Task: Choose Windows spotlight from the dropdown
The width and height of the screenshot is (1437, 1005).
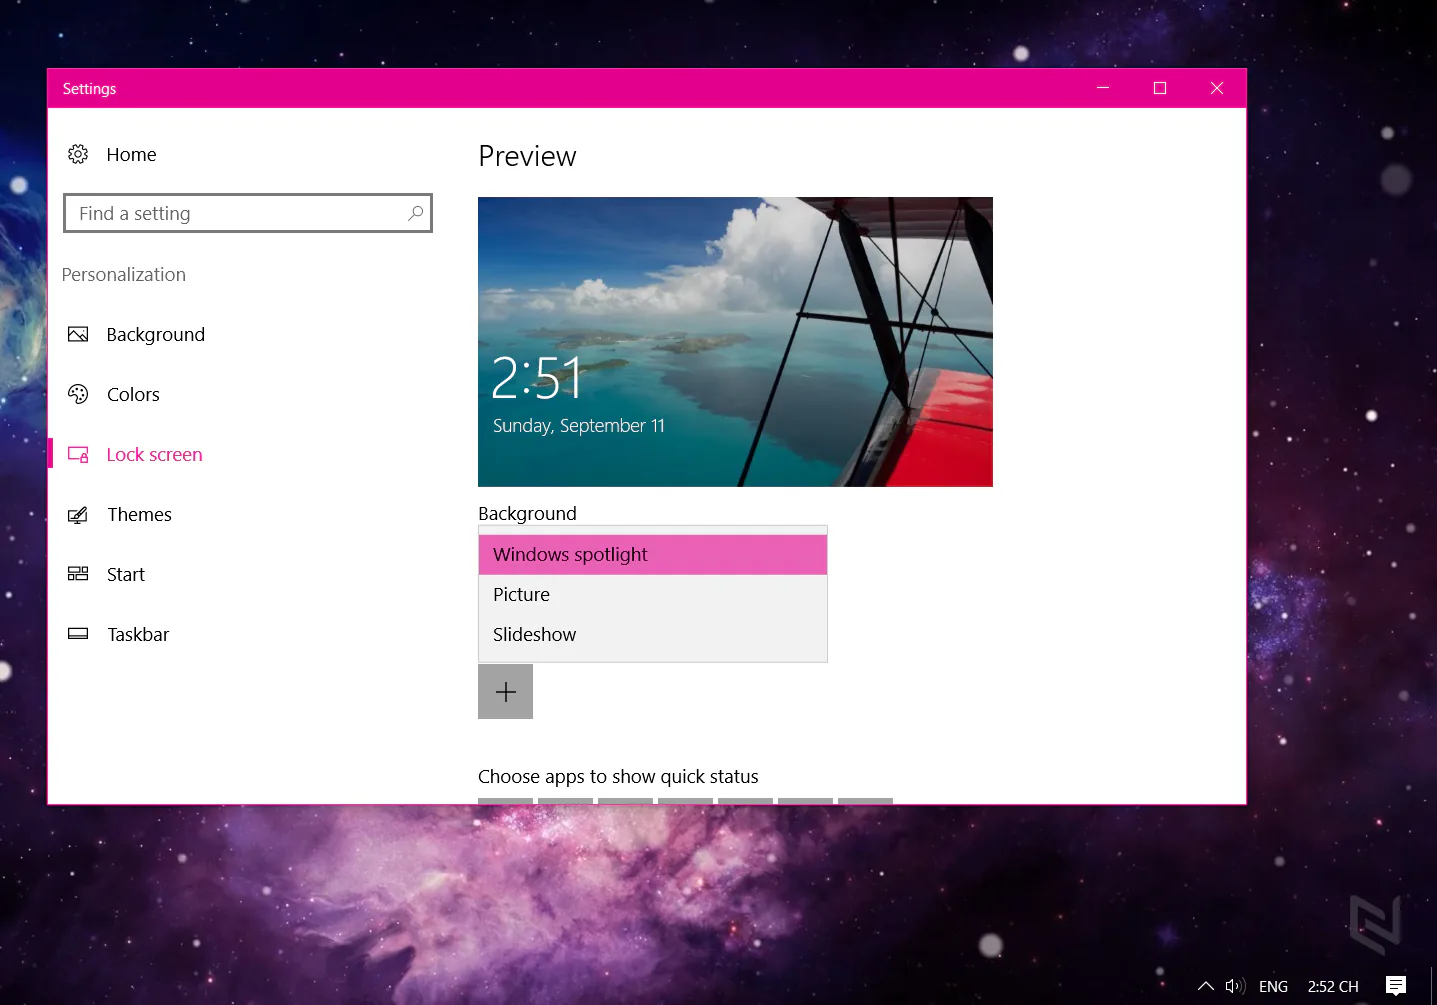Action: click(x=653, y=555)
